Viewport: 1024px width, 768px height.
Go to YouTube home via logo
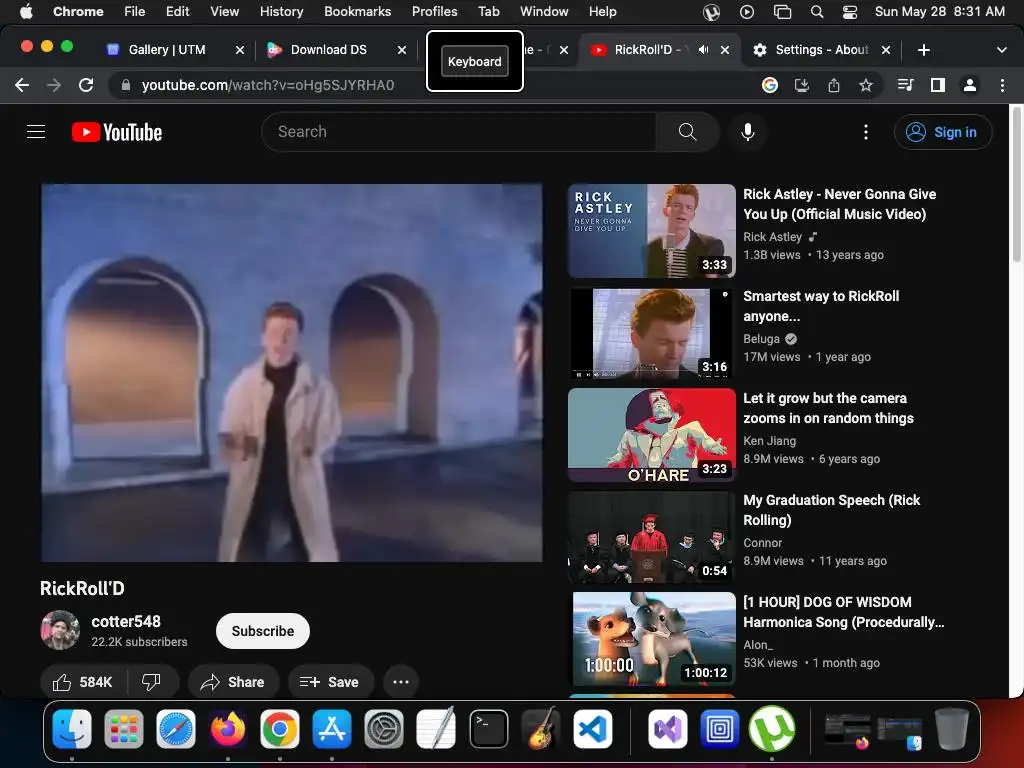(117, 132)
